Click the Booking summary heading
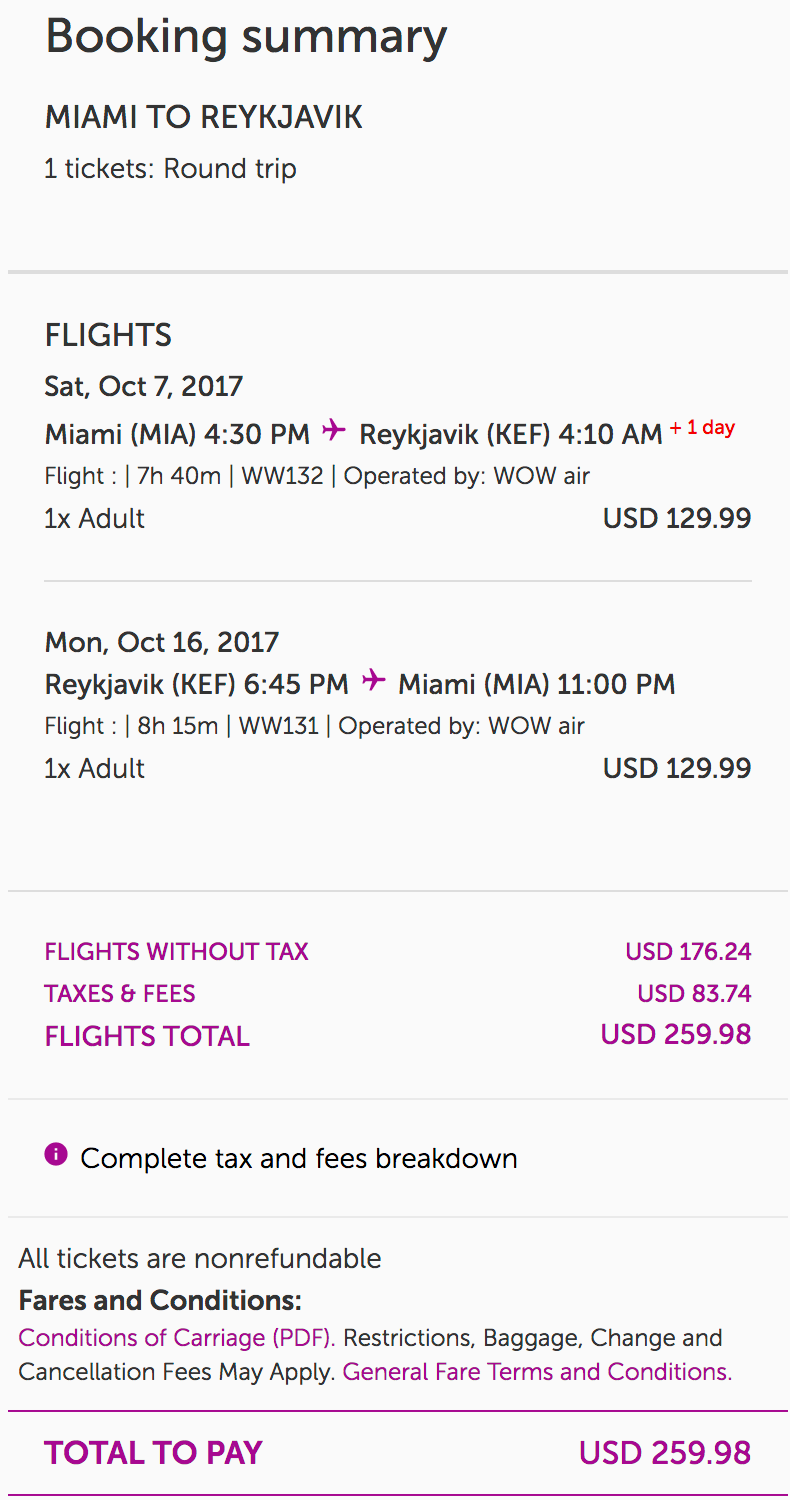Screen dimensions: 790x1500 (x=246, y=37)
